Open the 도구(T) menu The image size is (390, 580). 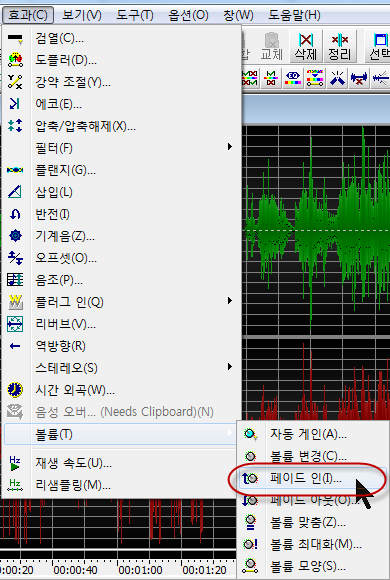[135, 15]
